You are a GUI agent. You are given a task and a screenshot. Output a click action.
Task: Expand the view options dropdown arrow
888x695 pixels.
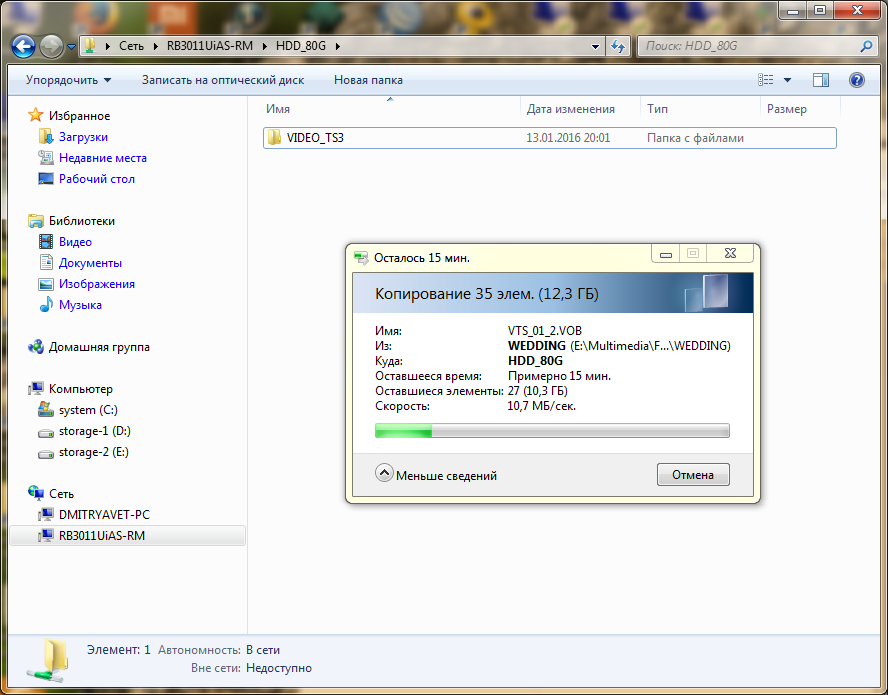coord(787,80)
